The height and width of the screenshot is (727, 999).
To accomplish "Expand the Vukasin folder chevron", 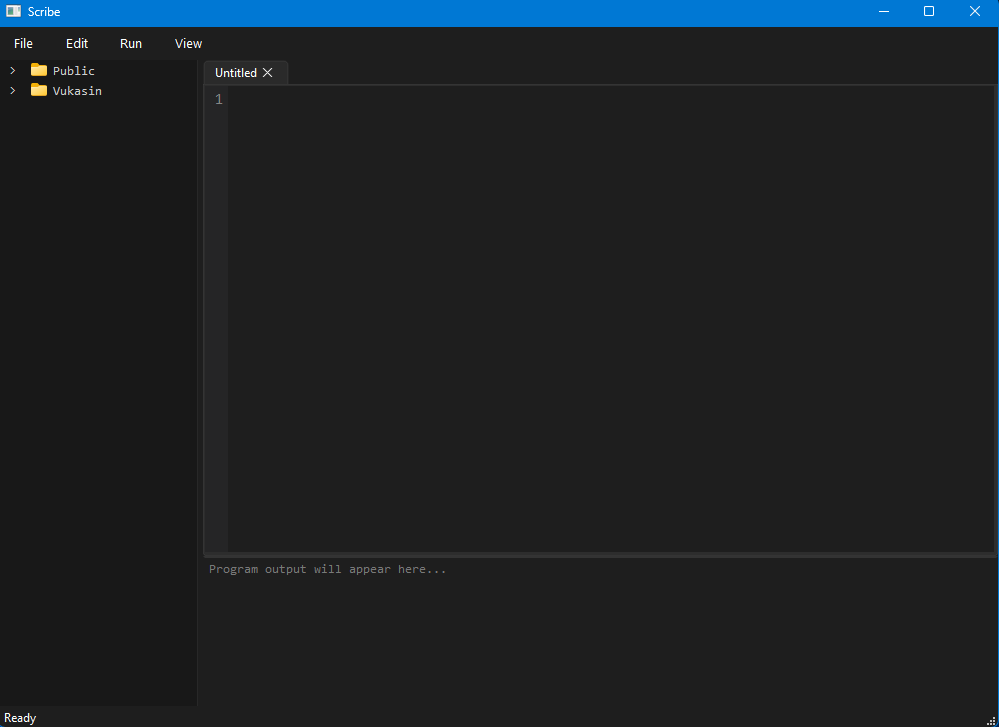I will pos(12,90).
